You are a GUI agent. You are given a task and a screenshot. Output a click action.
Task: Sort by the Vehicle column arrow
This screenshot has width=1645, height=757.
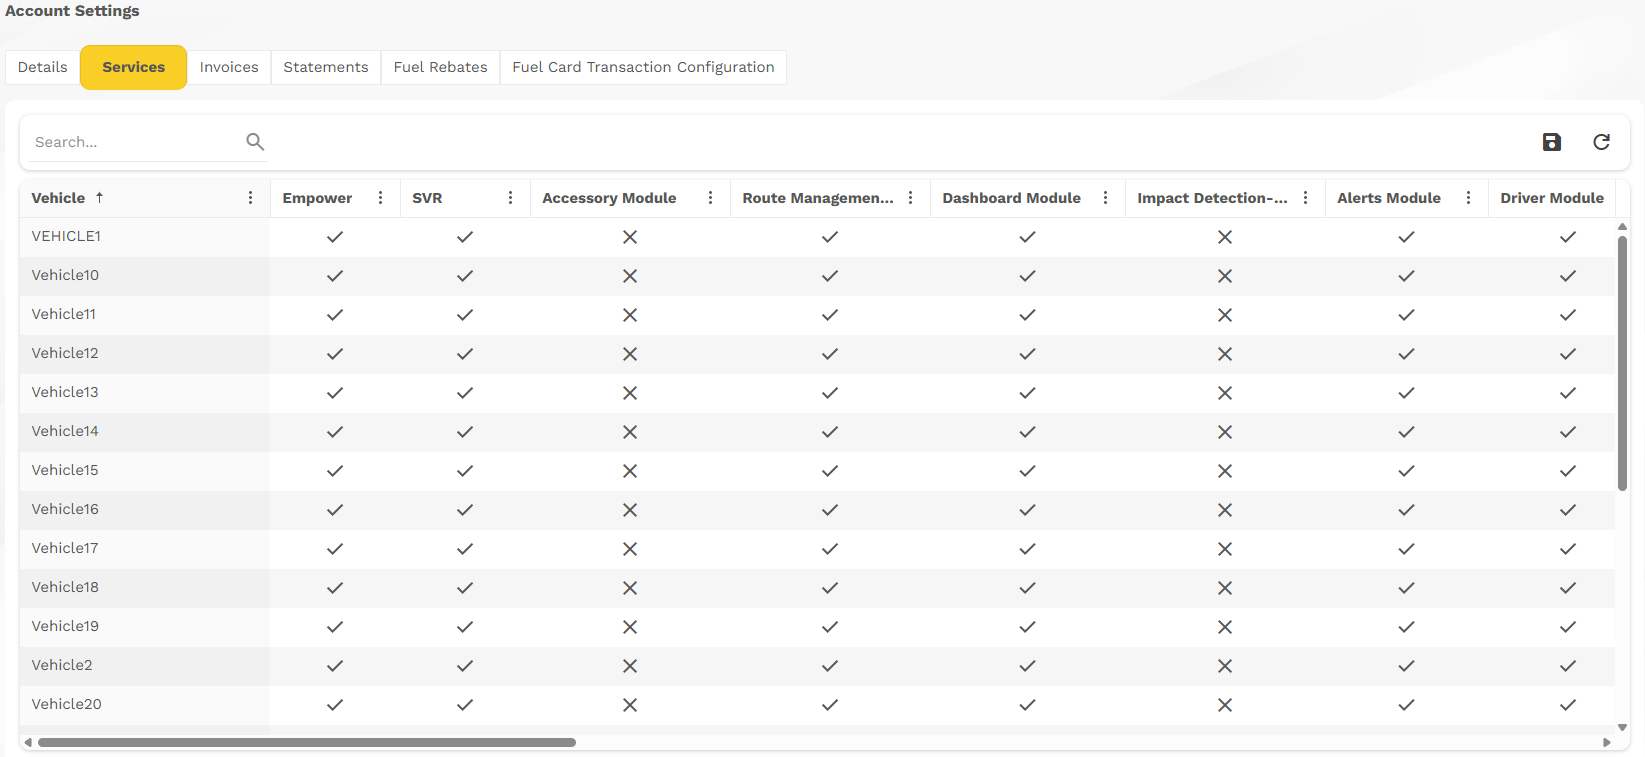tap(99, 198)
